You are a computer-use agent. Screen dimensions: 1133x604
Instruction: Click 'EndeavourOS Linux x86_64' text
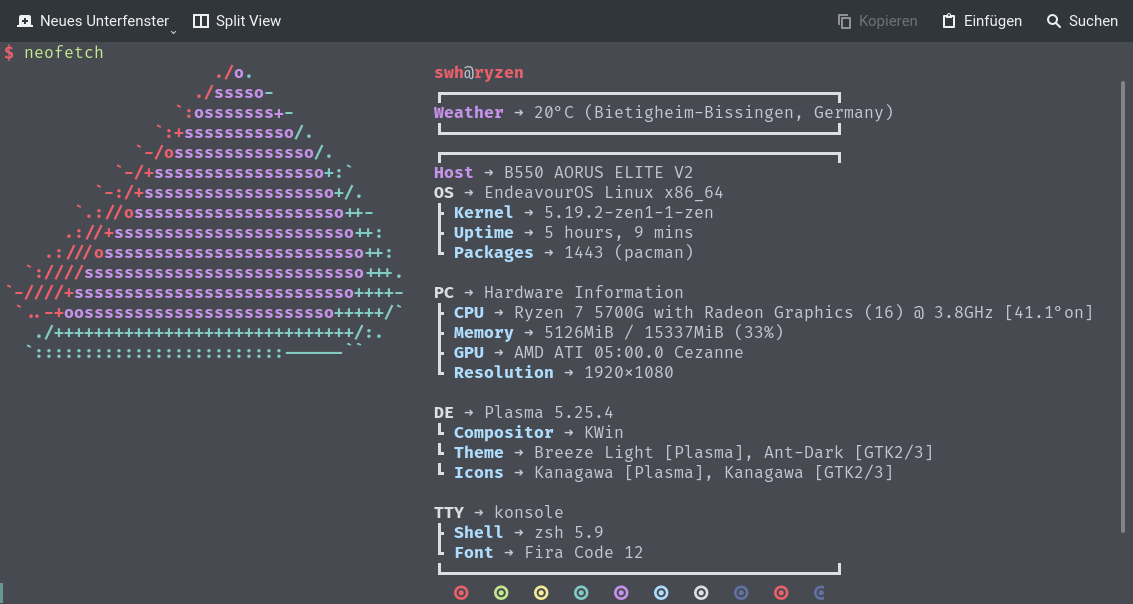pyautogui.click(x=603, y=193)
